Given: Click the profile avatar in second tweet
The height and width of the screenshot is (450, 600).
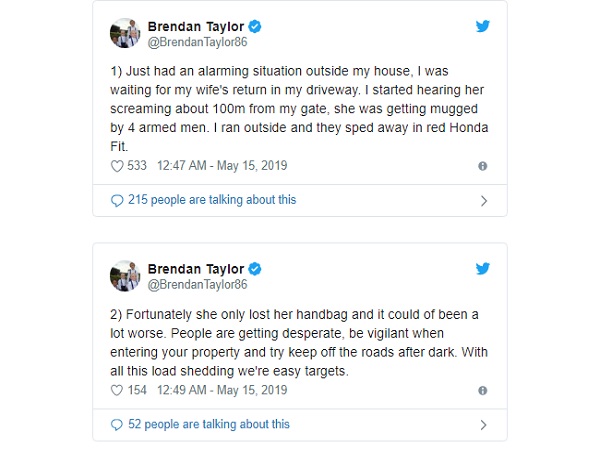Looking at the screenshot, I should click(123, 276).
